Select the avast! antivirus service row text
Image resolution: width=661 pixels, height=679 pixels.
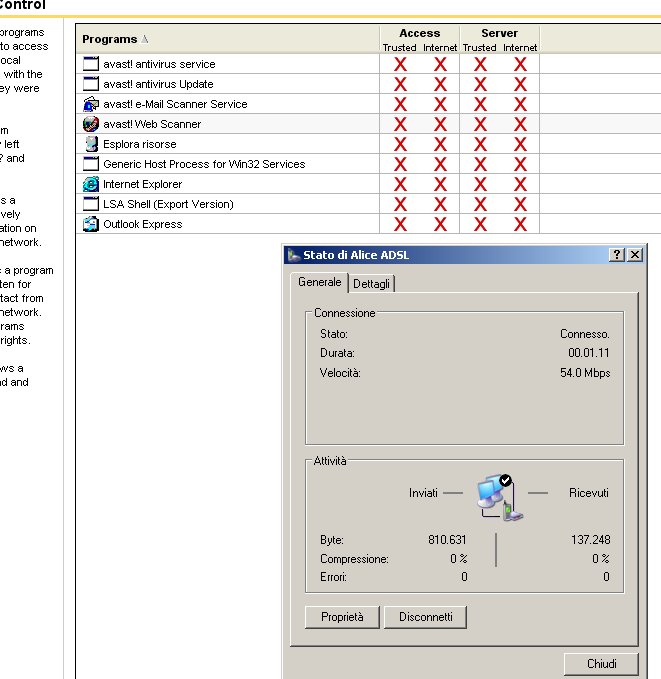pos(159,64)
